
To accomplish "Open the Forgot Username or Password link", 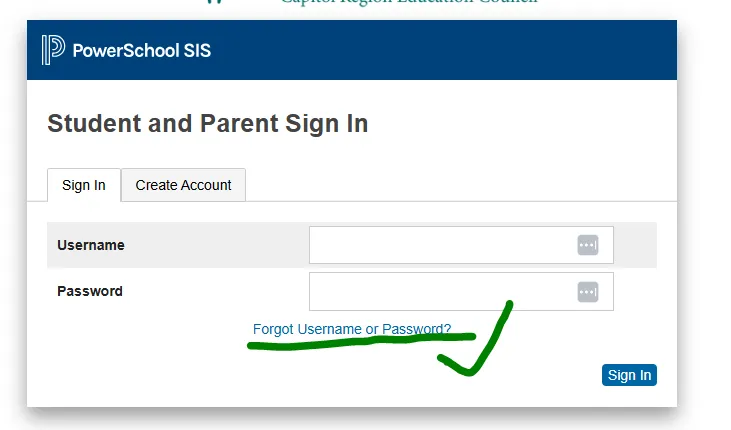I will pos(351,329).
